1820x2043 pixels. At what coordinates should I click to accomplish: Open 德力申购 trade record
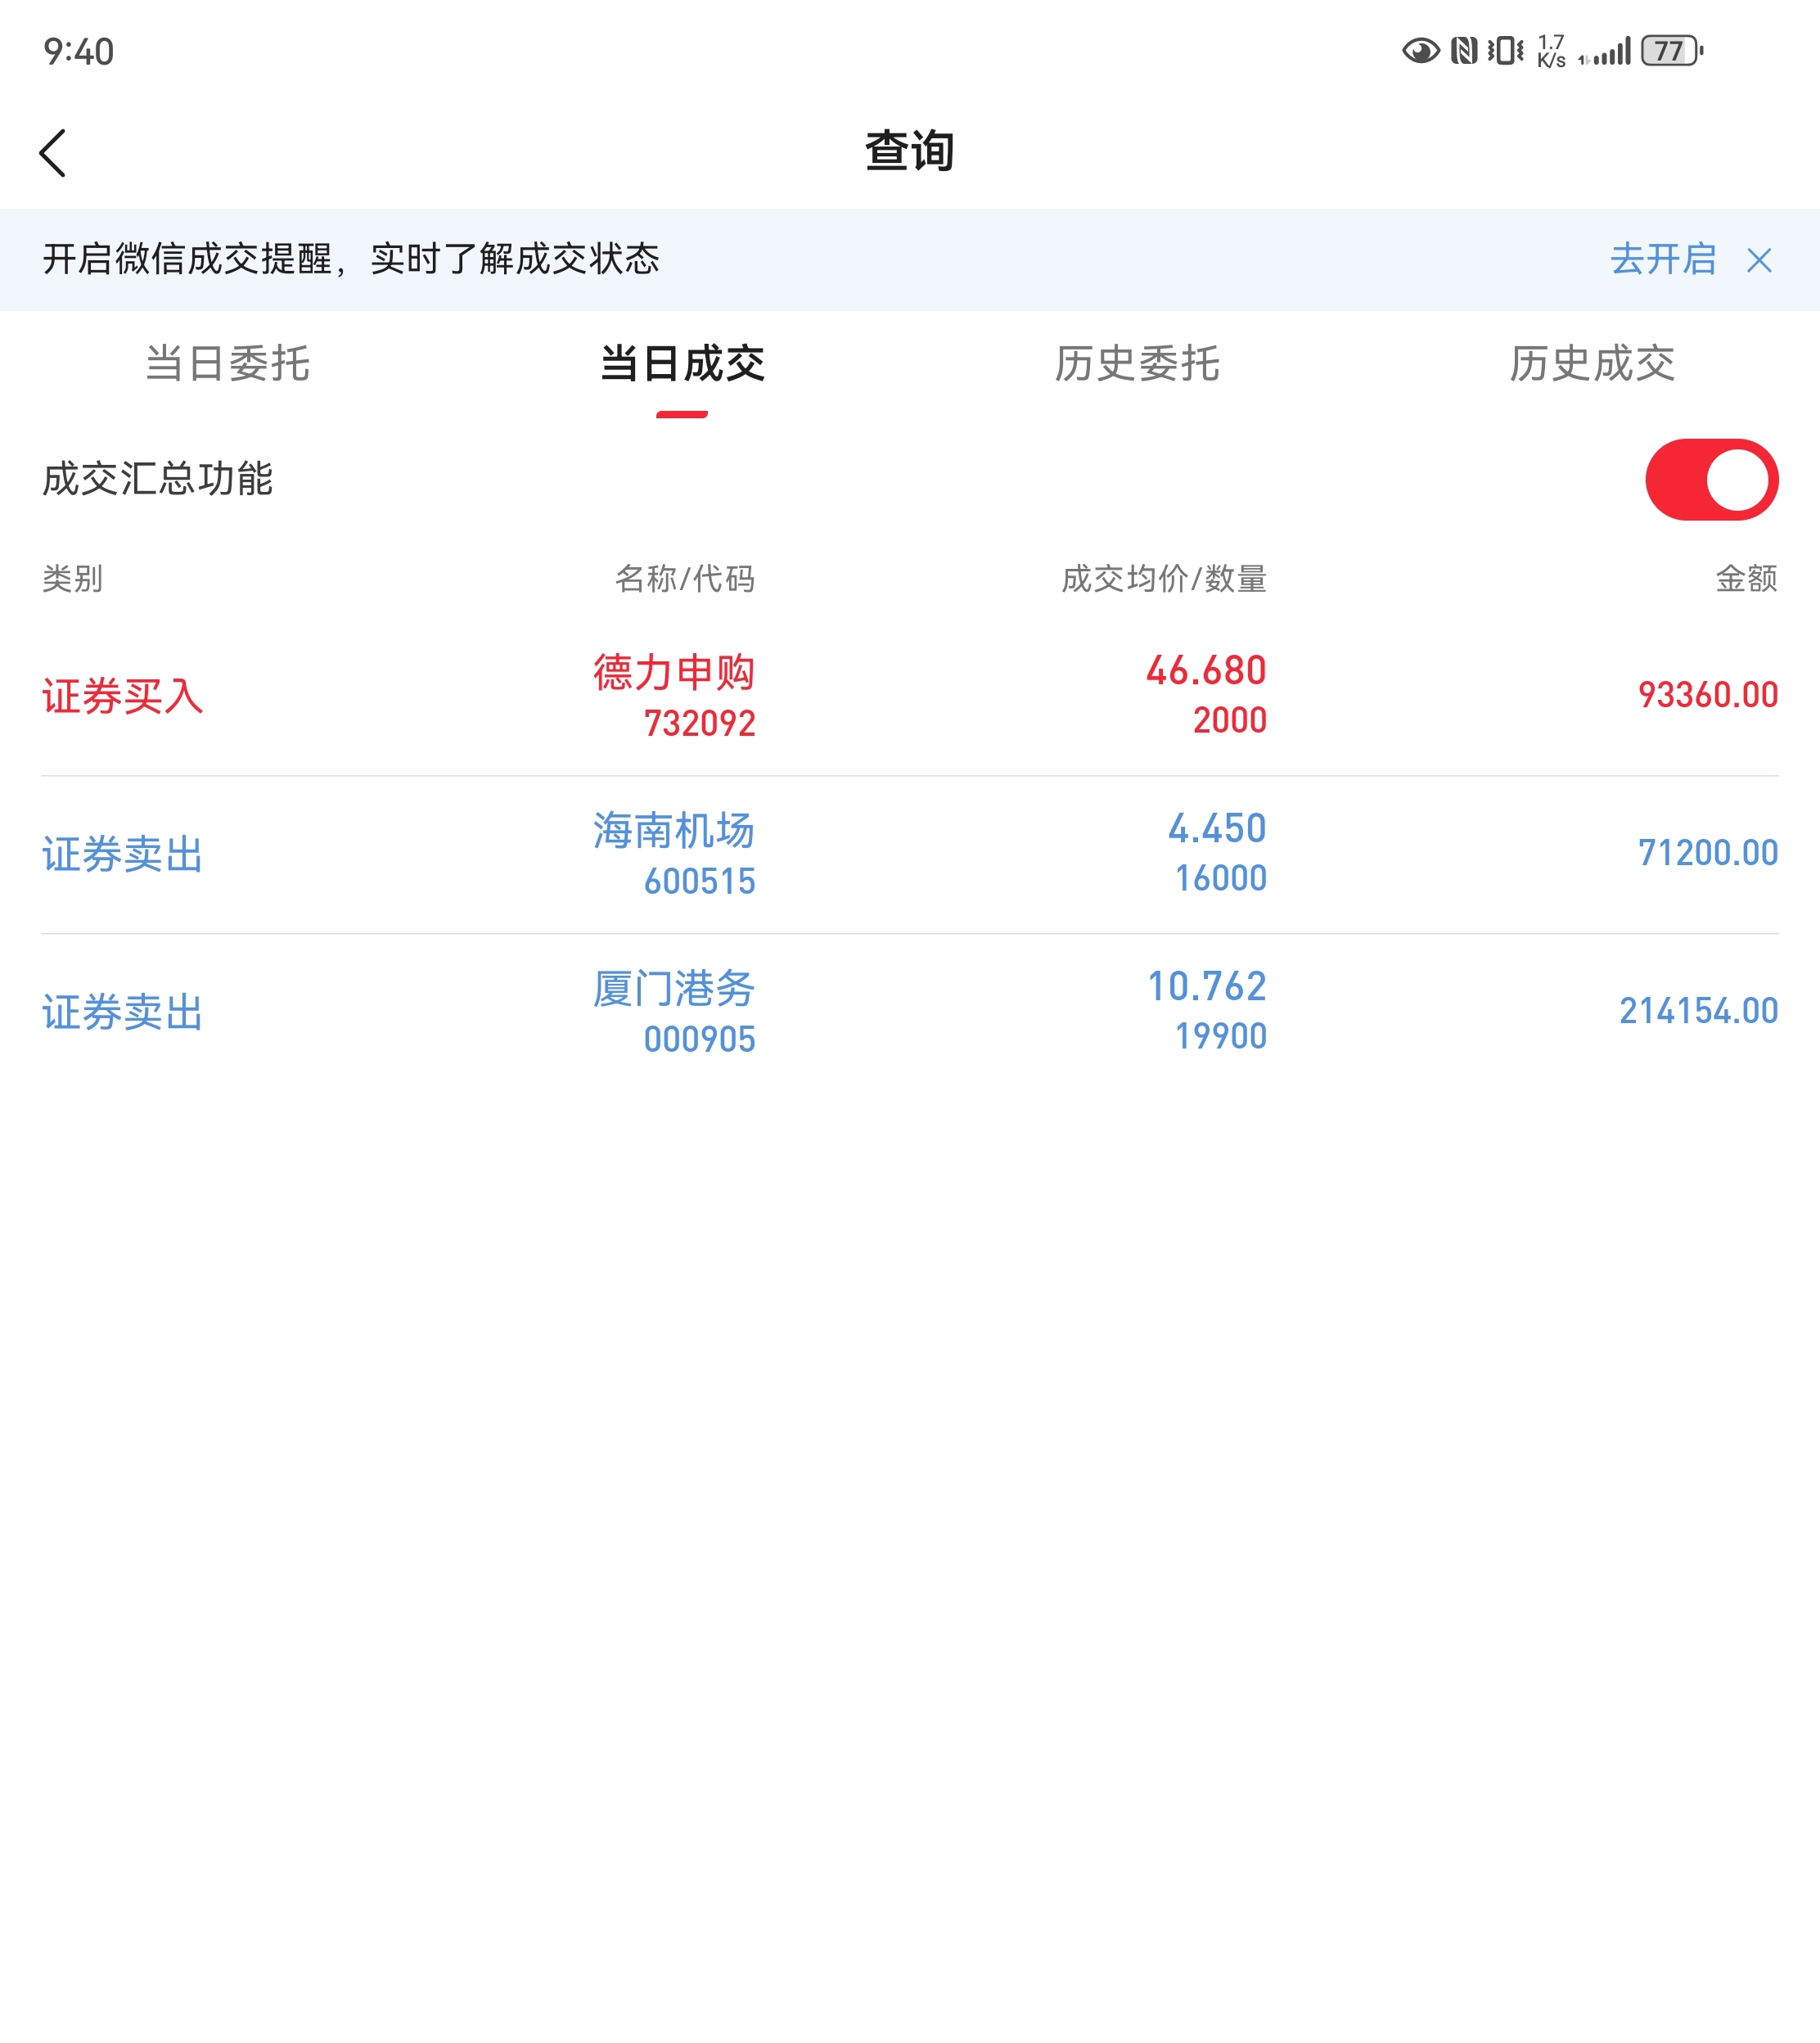click(x=673, y=672)
